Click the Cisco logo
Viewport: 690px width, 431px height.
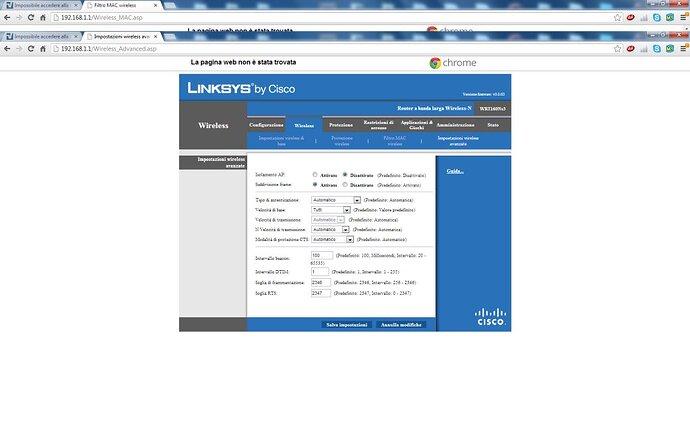[490, 318]
